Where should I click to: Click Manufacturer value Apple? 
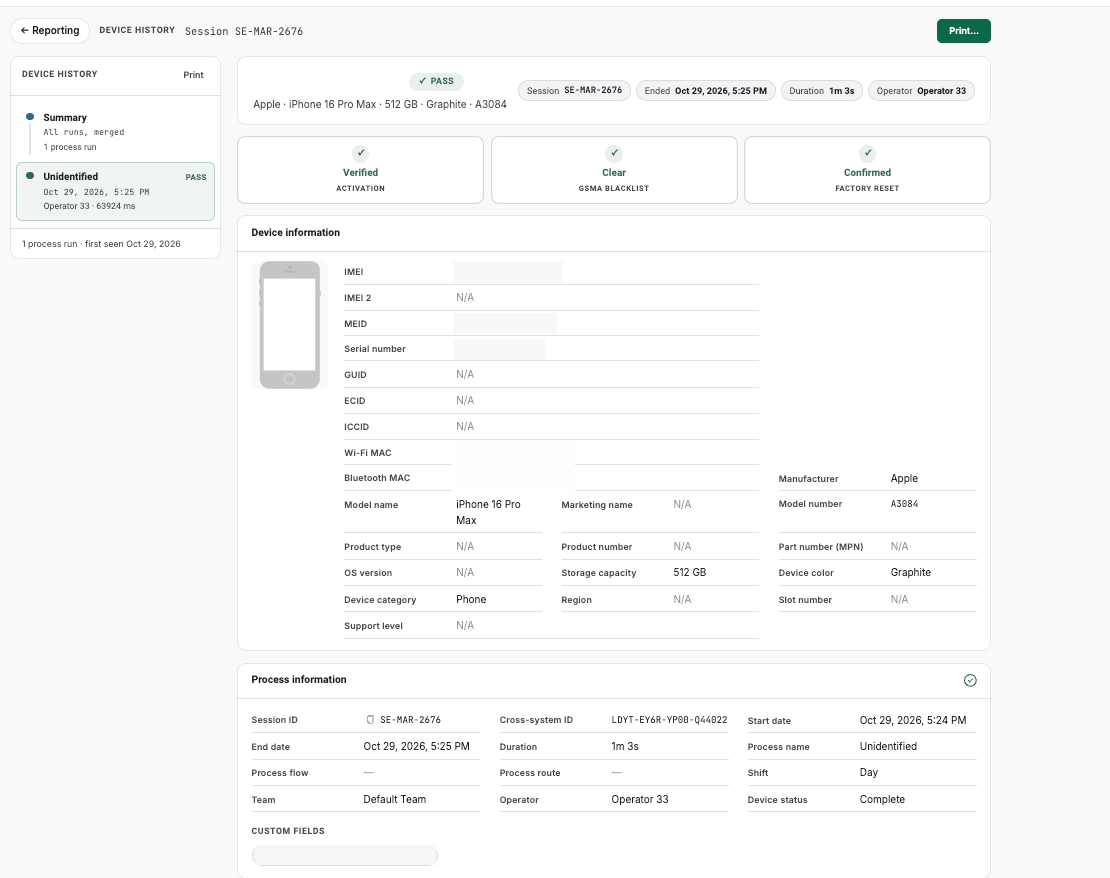904,478
